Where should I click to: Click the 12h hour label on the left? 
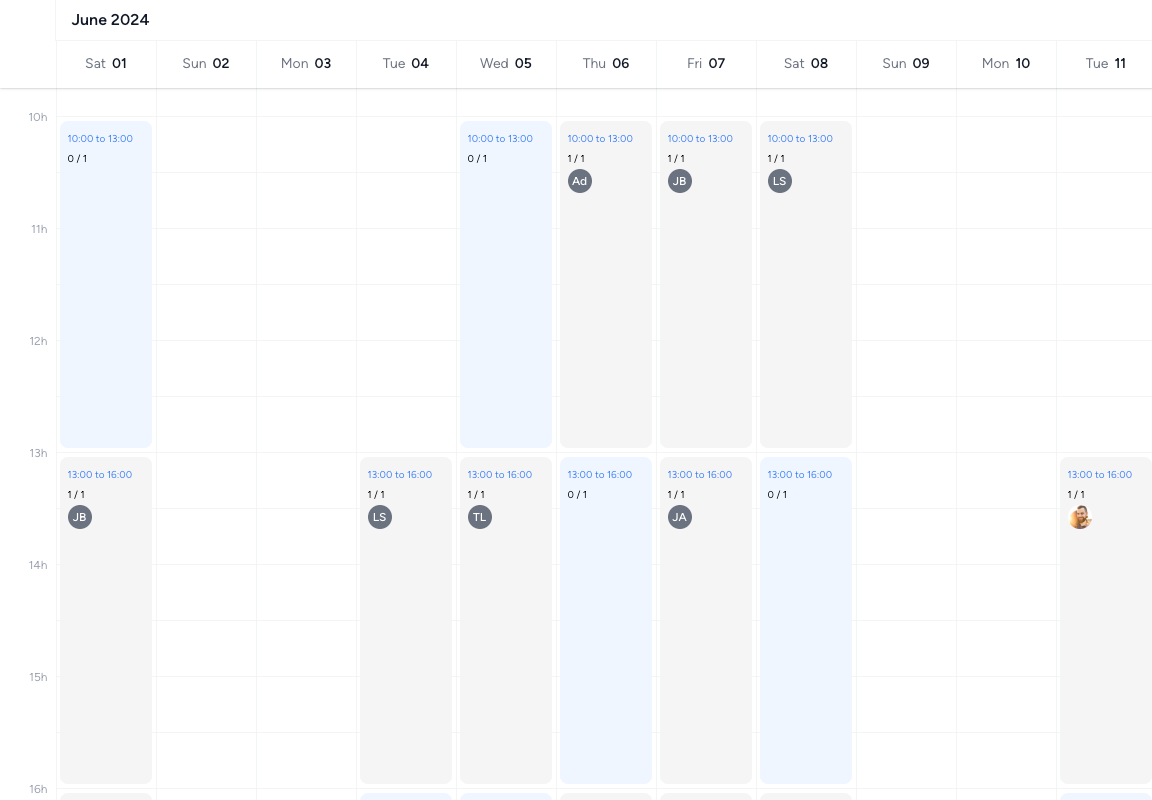click(38, 341)
